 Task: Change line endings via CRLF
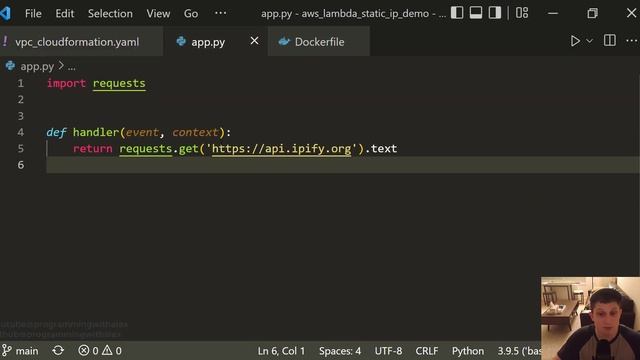(427, 351)
